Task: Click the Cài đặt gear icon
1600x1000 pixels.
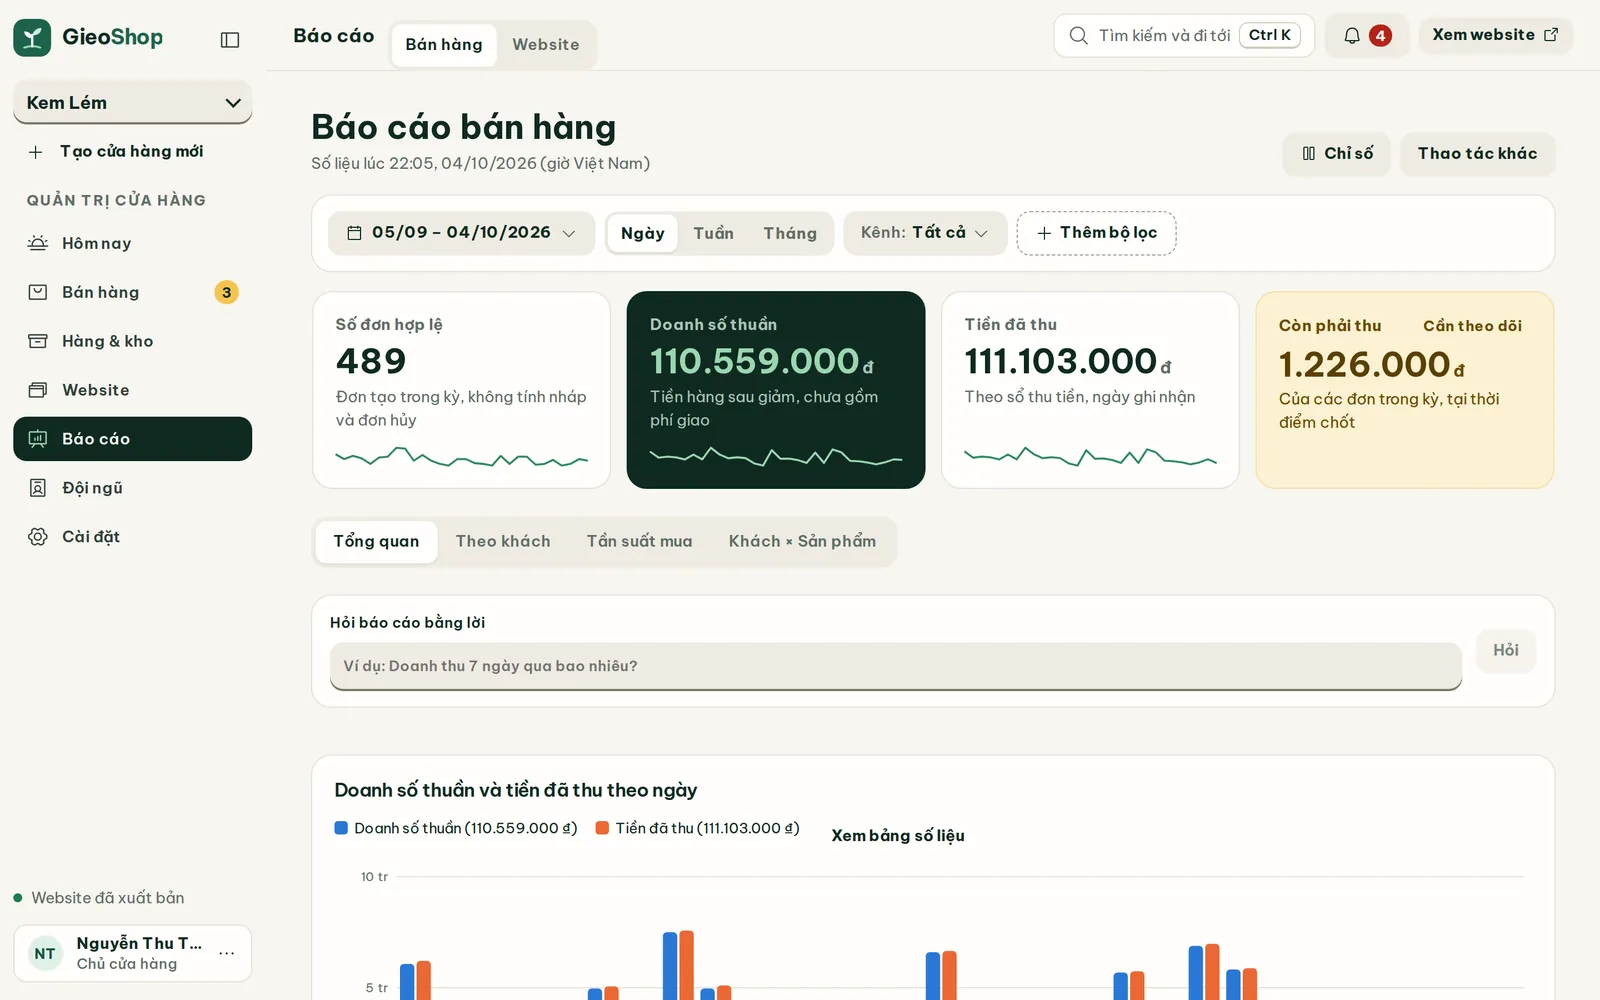Action: (x=38, y=537)
